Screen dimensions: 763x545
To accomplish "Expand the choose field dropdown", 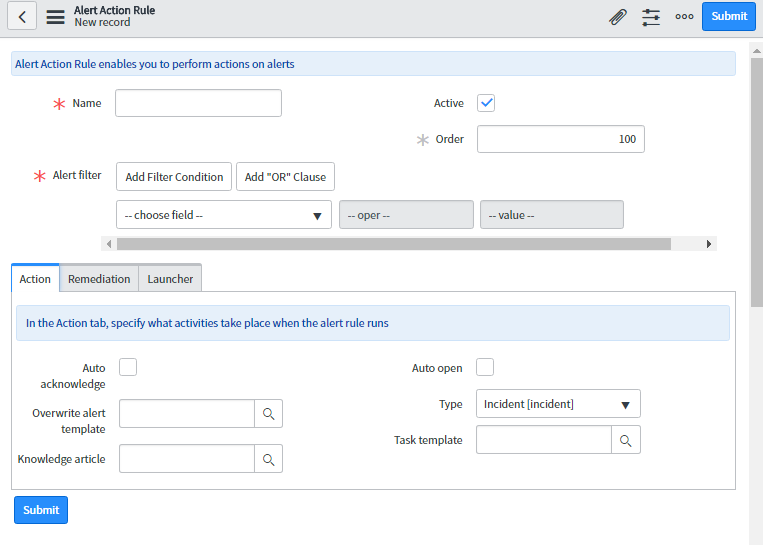I will point(224,215).
